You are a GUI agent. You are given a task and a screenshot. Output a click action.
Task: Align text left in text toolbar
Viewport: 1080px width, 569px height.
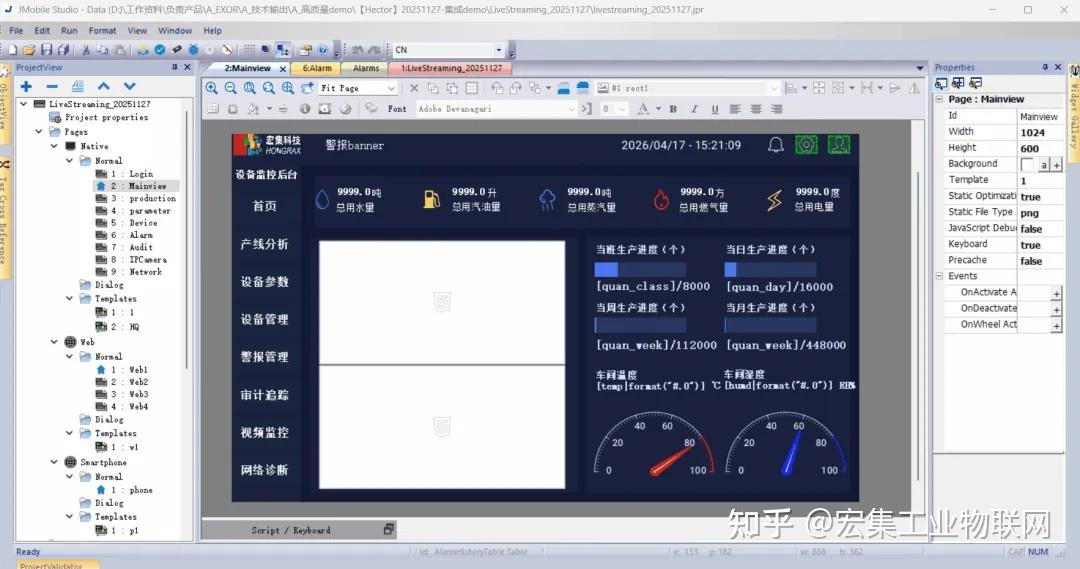(x=735, y=109)
